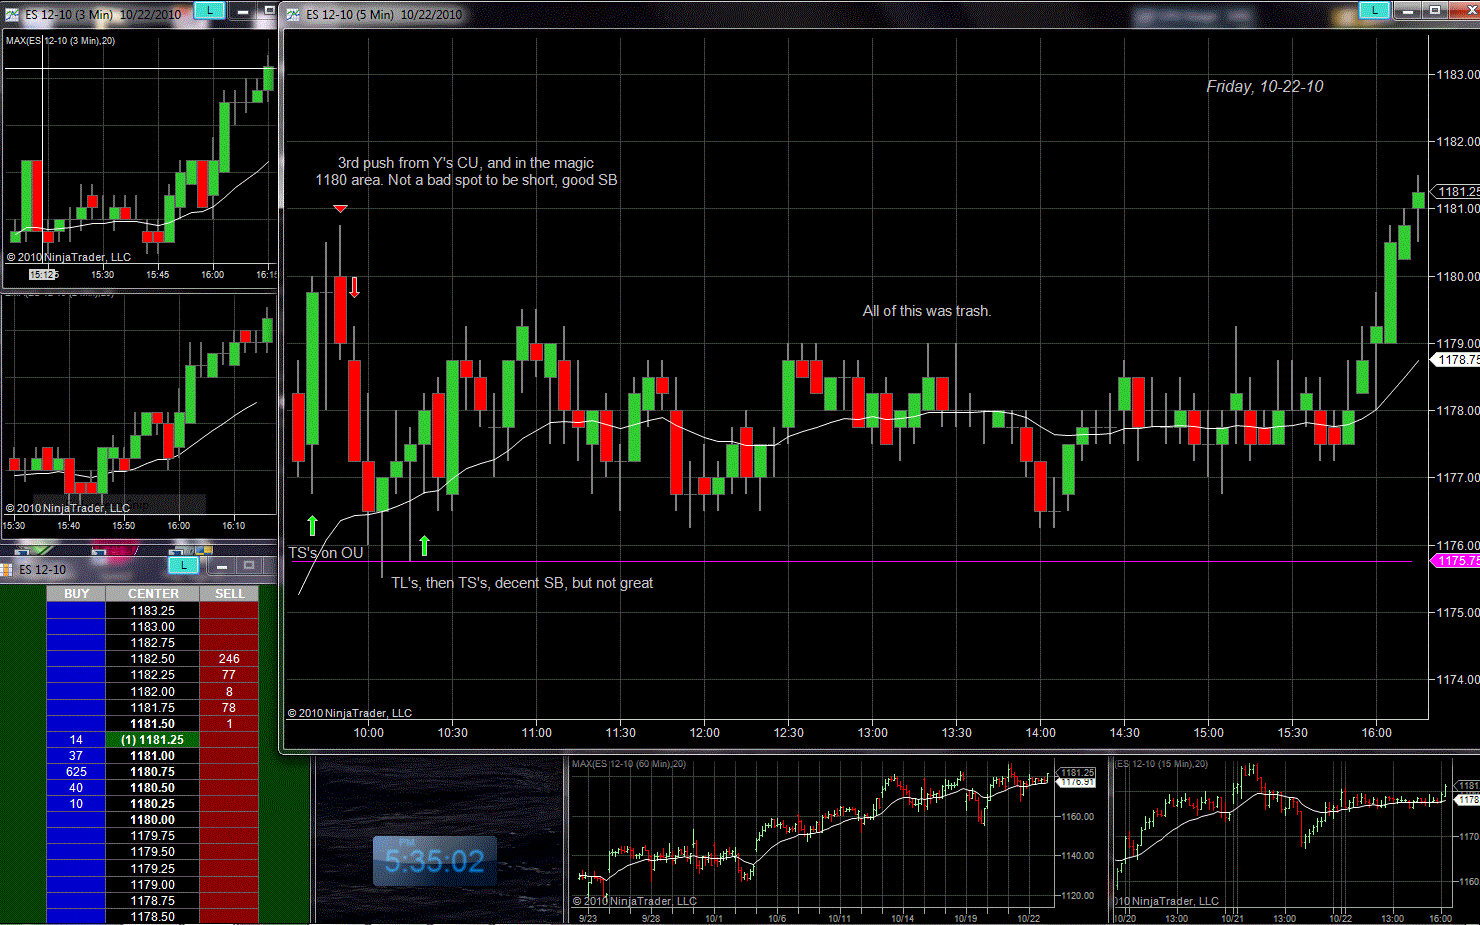Click the L link button on 3 Min chart
The image size is (1480, 925).
click(x=208, y=11)
